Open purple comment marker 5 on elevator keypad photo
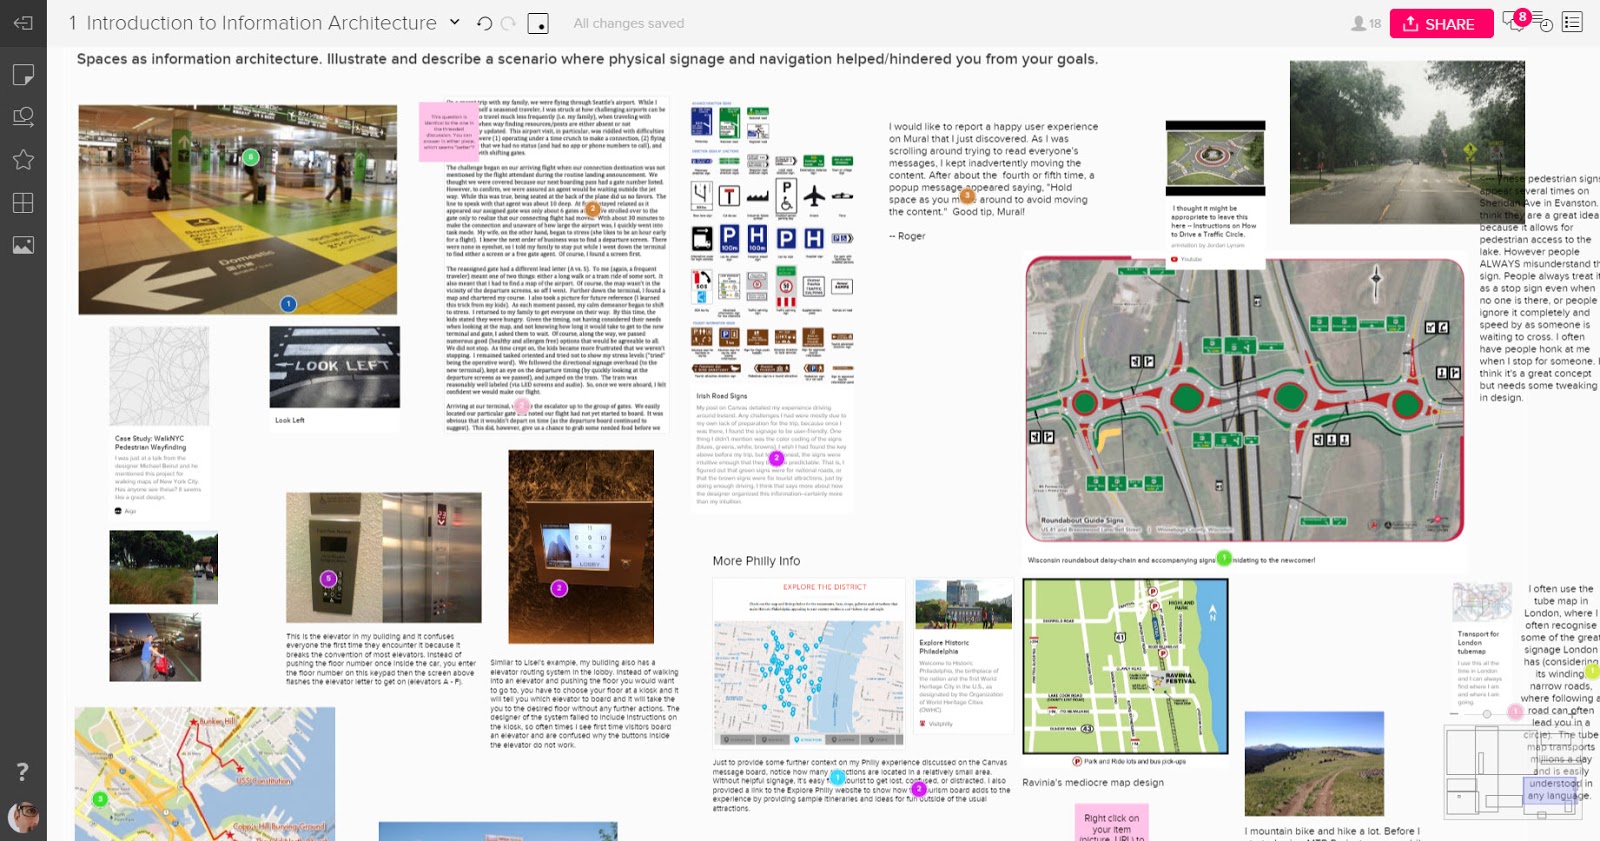This screenshot has height=841, width=1600. point(328,578)
